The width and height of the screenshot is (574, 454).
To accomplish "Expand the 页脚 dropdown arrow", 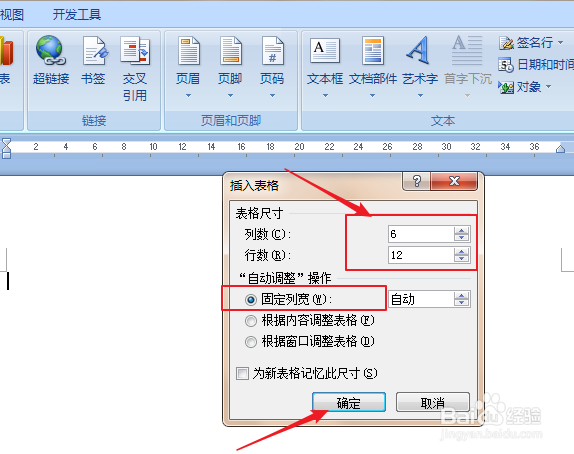I will point(230,96).
